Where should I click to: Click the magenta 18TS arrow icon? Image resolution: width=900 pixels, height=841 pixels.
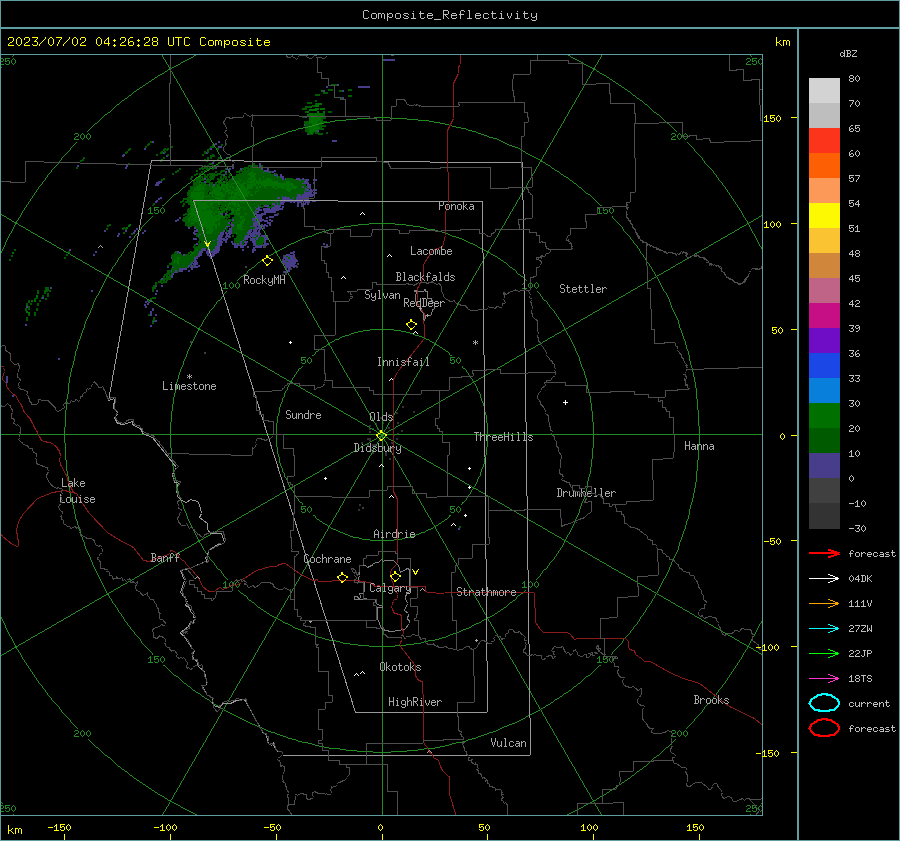pos(824,679)
